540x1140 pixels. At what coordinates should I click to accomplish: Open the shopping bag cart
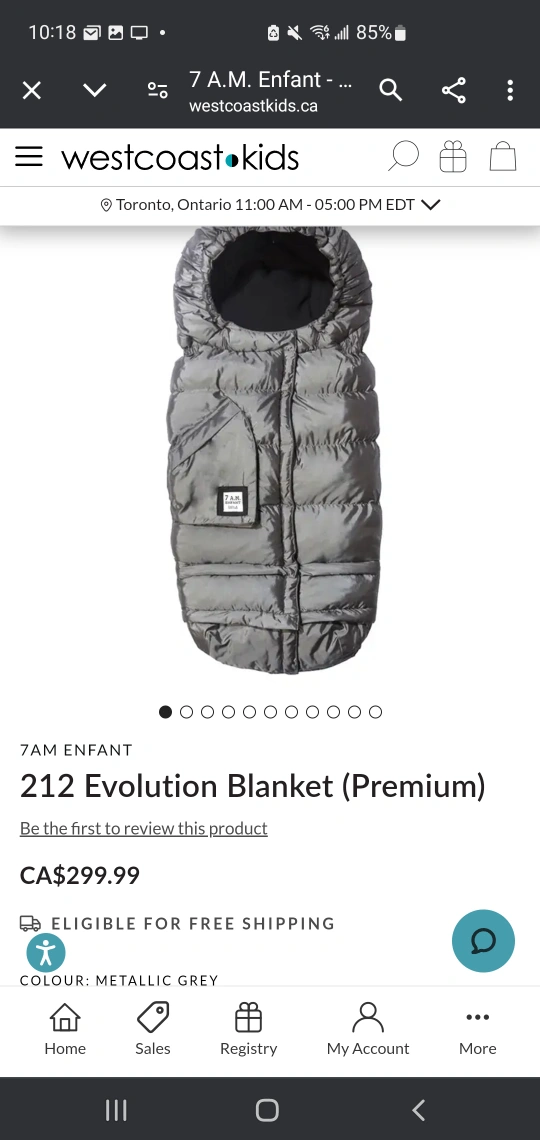[503, 156]
